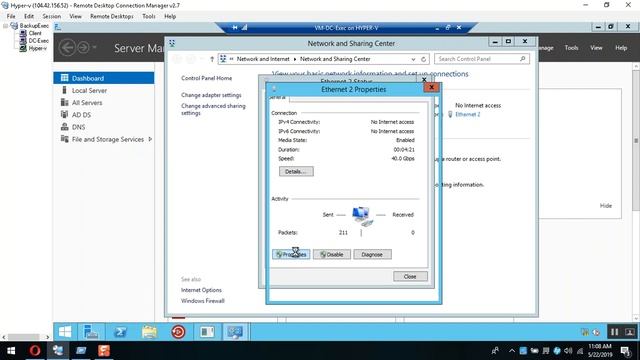
Task: Open the Session menu
Action: coord(51,16)
